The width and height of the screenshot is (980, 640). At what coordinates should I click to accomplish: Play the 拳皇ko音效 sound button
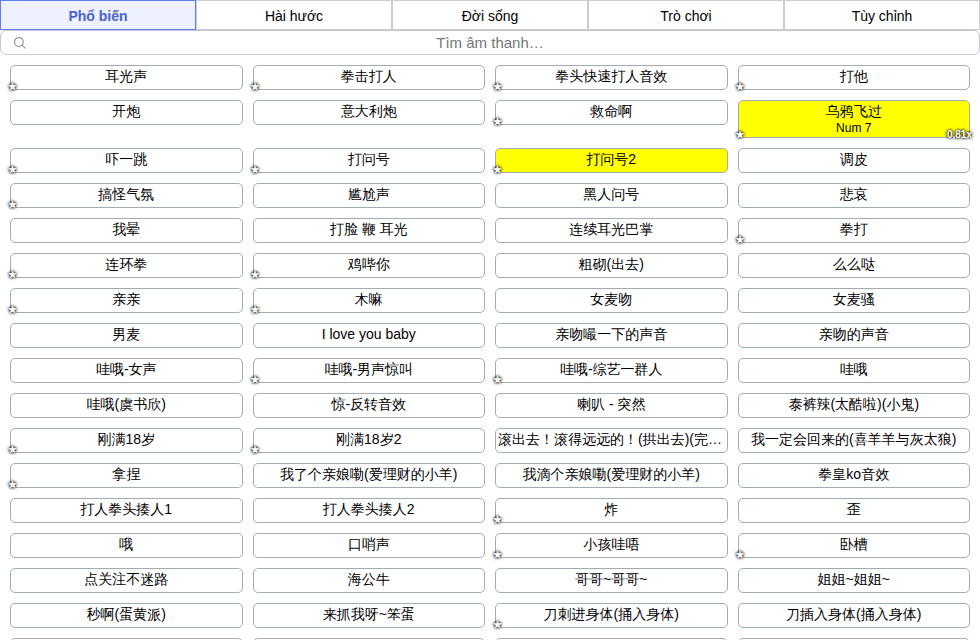click(x=854, y=475)
